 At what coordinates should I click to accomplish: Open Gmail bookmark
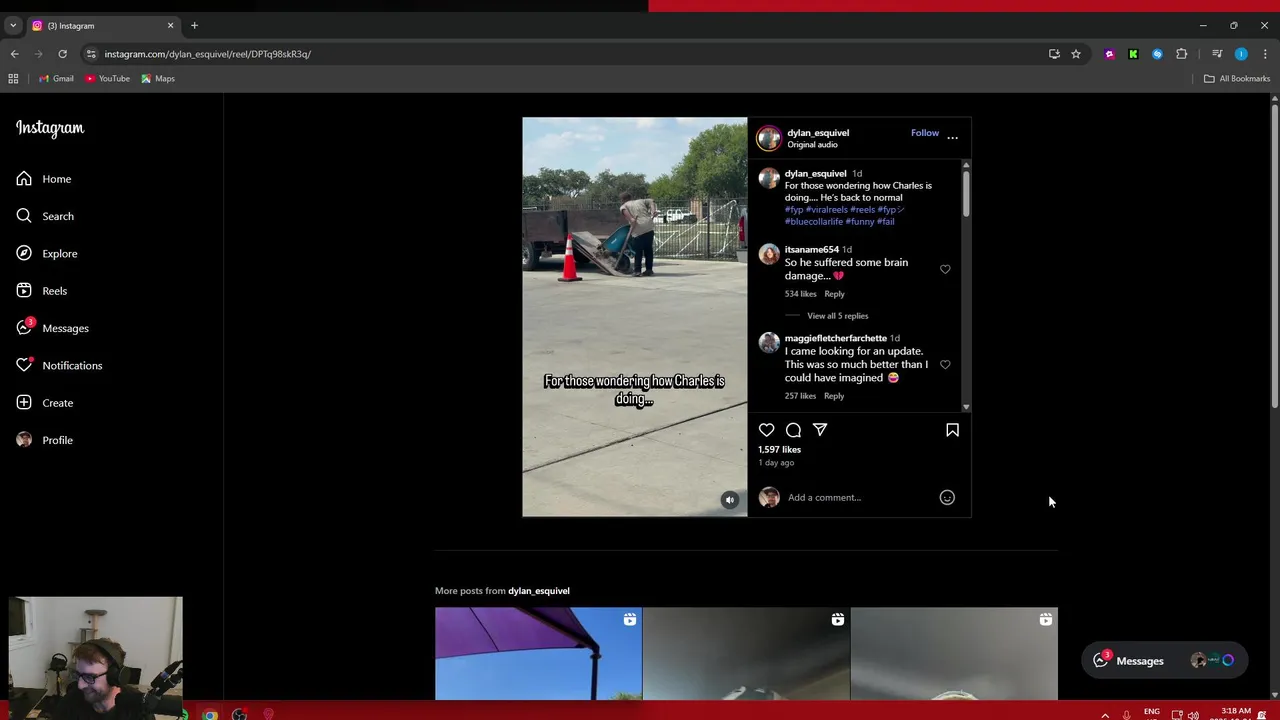coord(56,79)
